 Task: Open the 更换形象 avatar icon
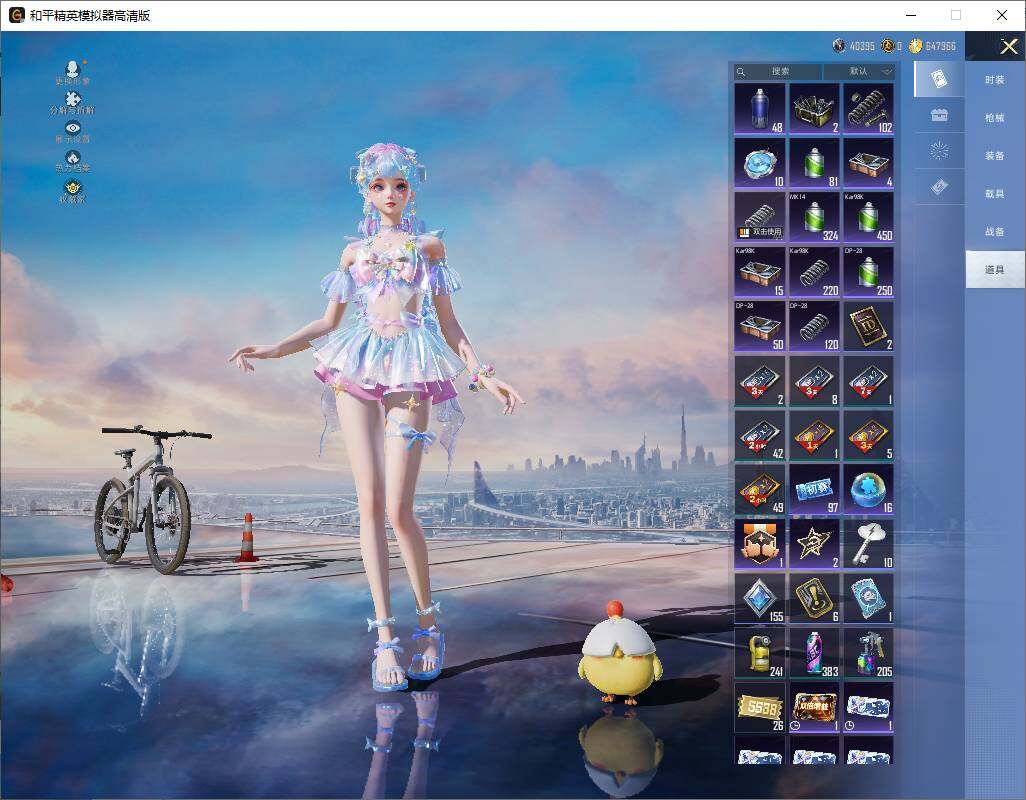pos(73,73)
